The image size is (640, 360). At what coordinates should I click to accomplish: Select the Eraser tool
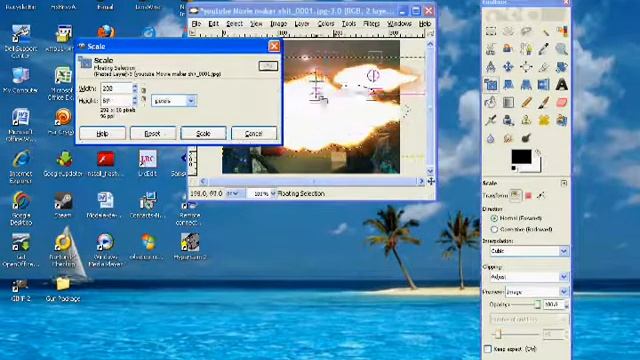pyautogui.click(x=562, y=102)
